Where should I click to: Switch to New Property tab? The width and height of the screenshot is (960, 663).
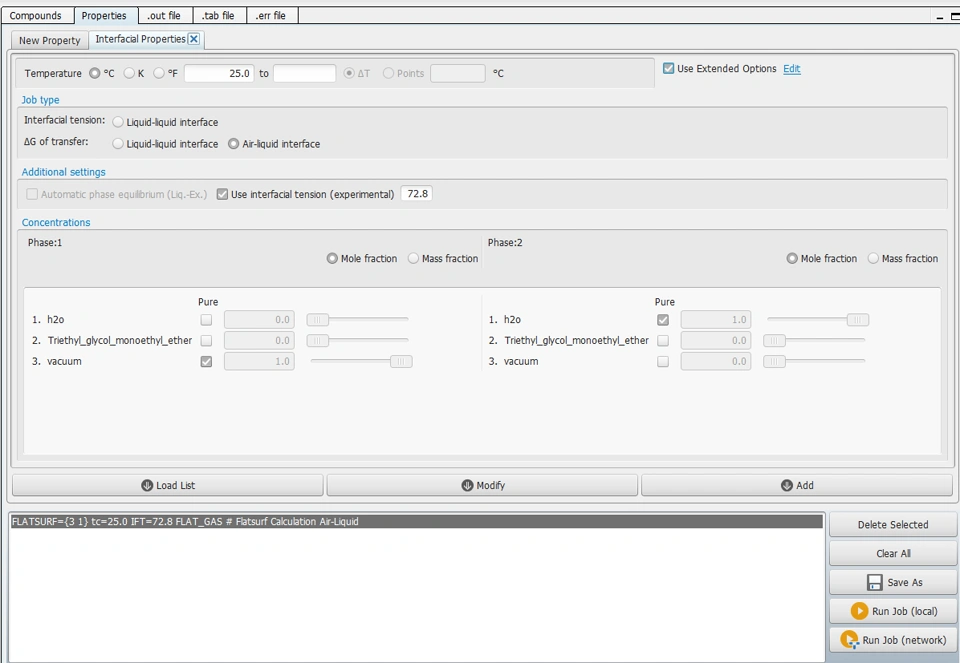tap(50, 40)
